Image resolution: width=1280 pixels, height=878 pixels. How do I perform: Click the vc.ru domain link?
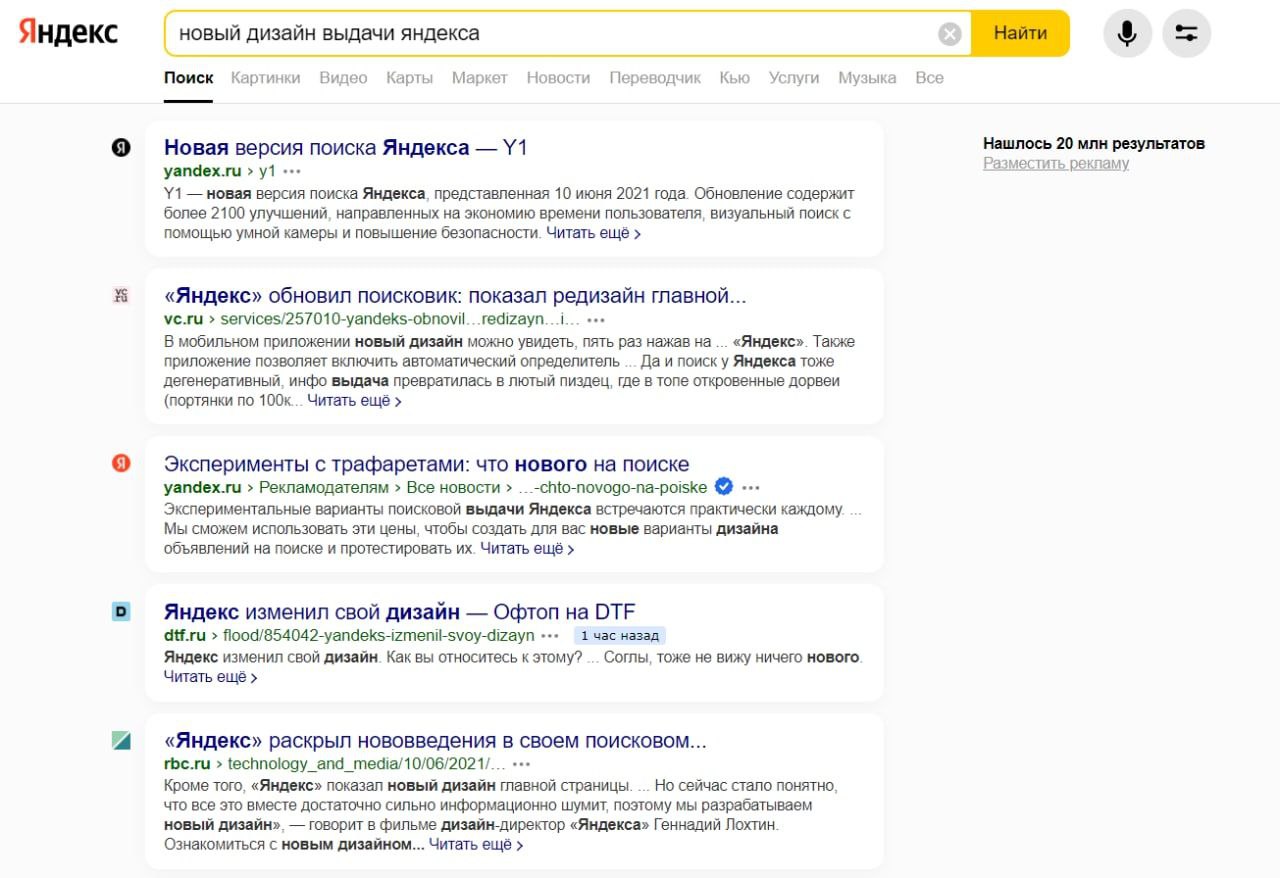pyautogui.click(x=184, y=319)
